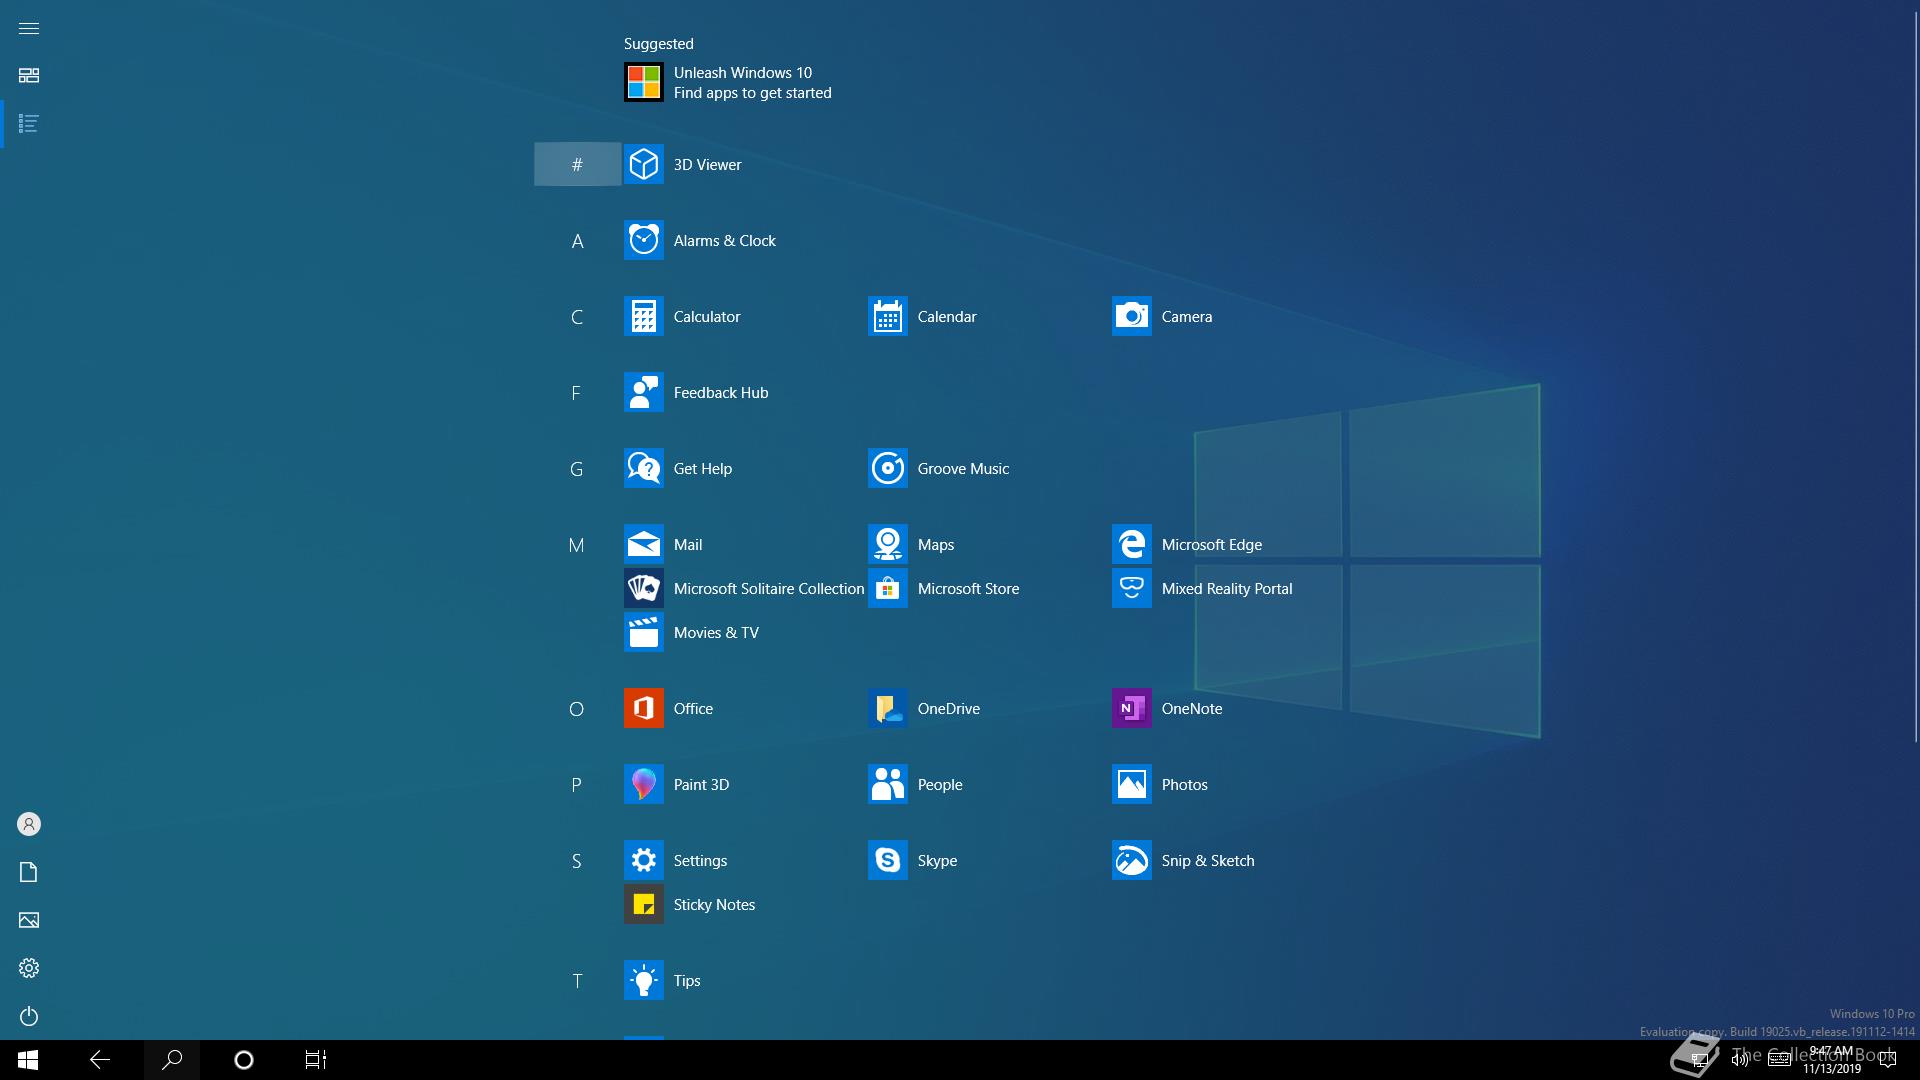Screen dimensions: 1920x1080
Task: Click the M letter group header
Action: [577, 544]
